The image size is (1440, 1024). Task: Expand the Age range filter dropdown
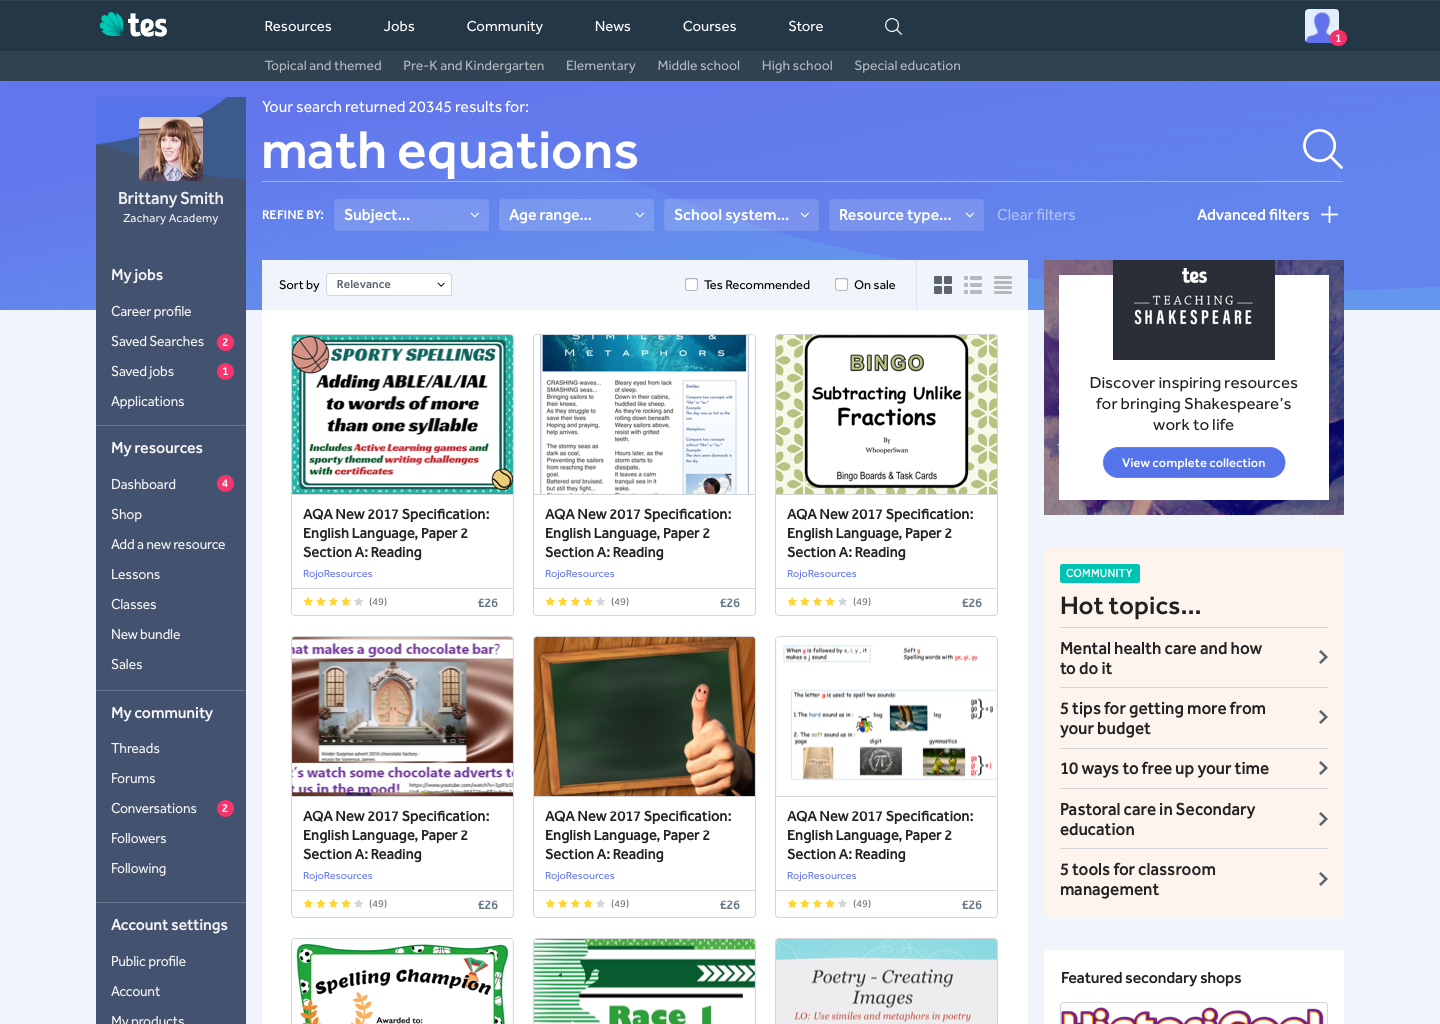click(576, 215)
